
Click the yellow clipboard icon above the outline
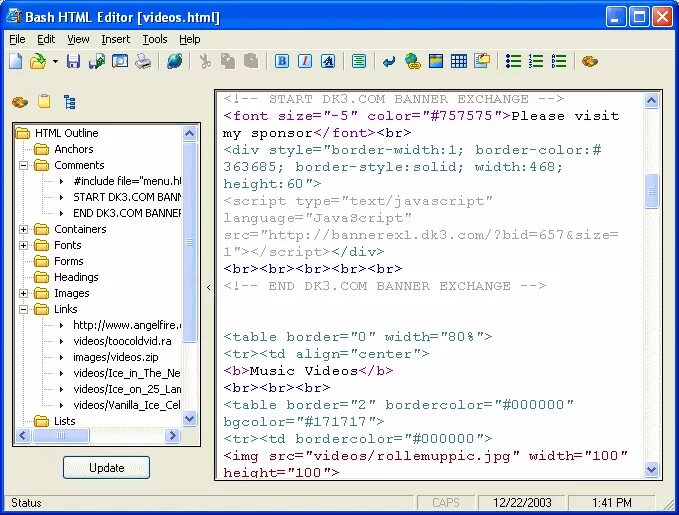(x=44, y=102)
